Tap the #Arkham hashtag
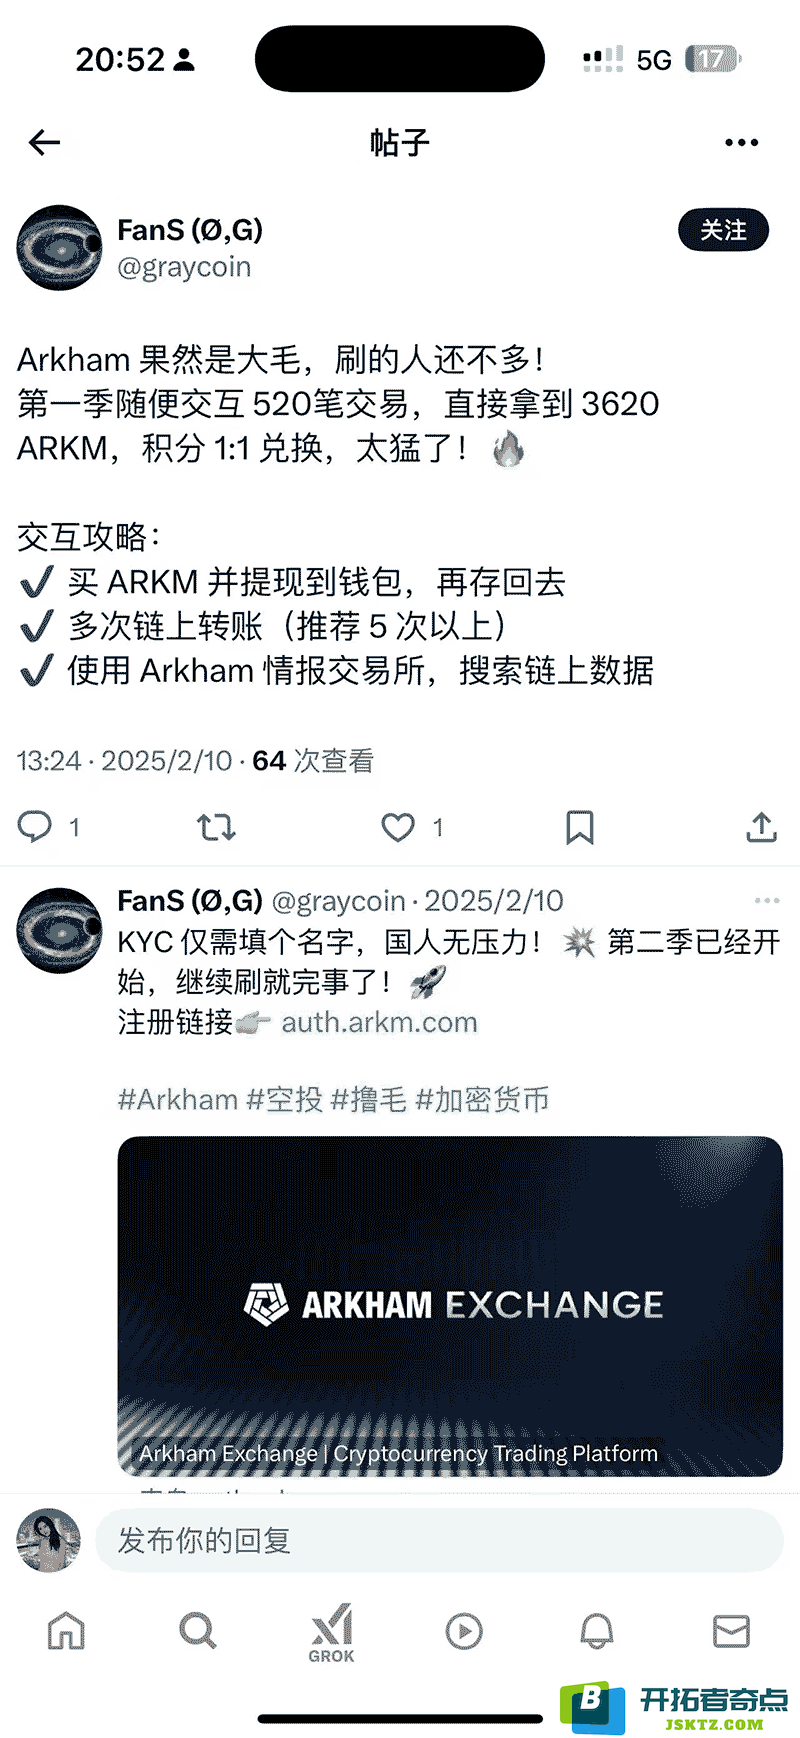The image size is (800, 1738). coord(178,1100)
